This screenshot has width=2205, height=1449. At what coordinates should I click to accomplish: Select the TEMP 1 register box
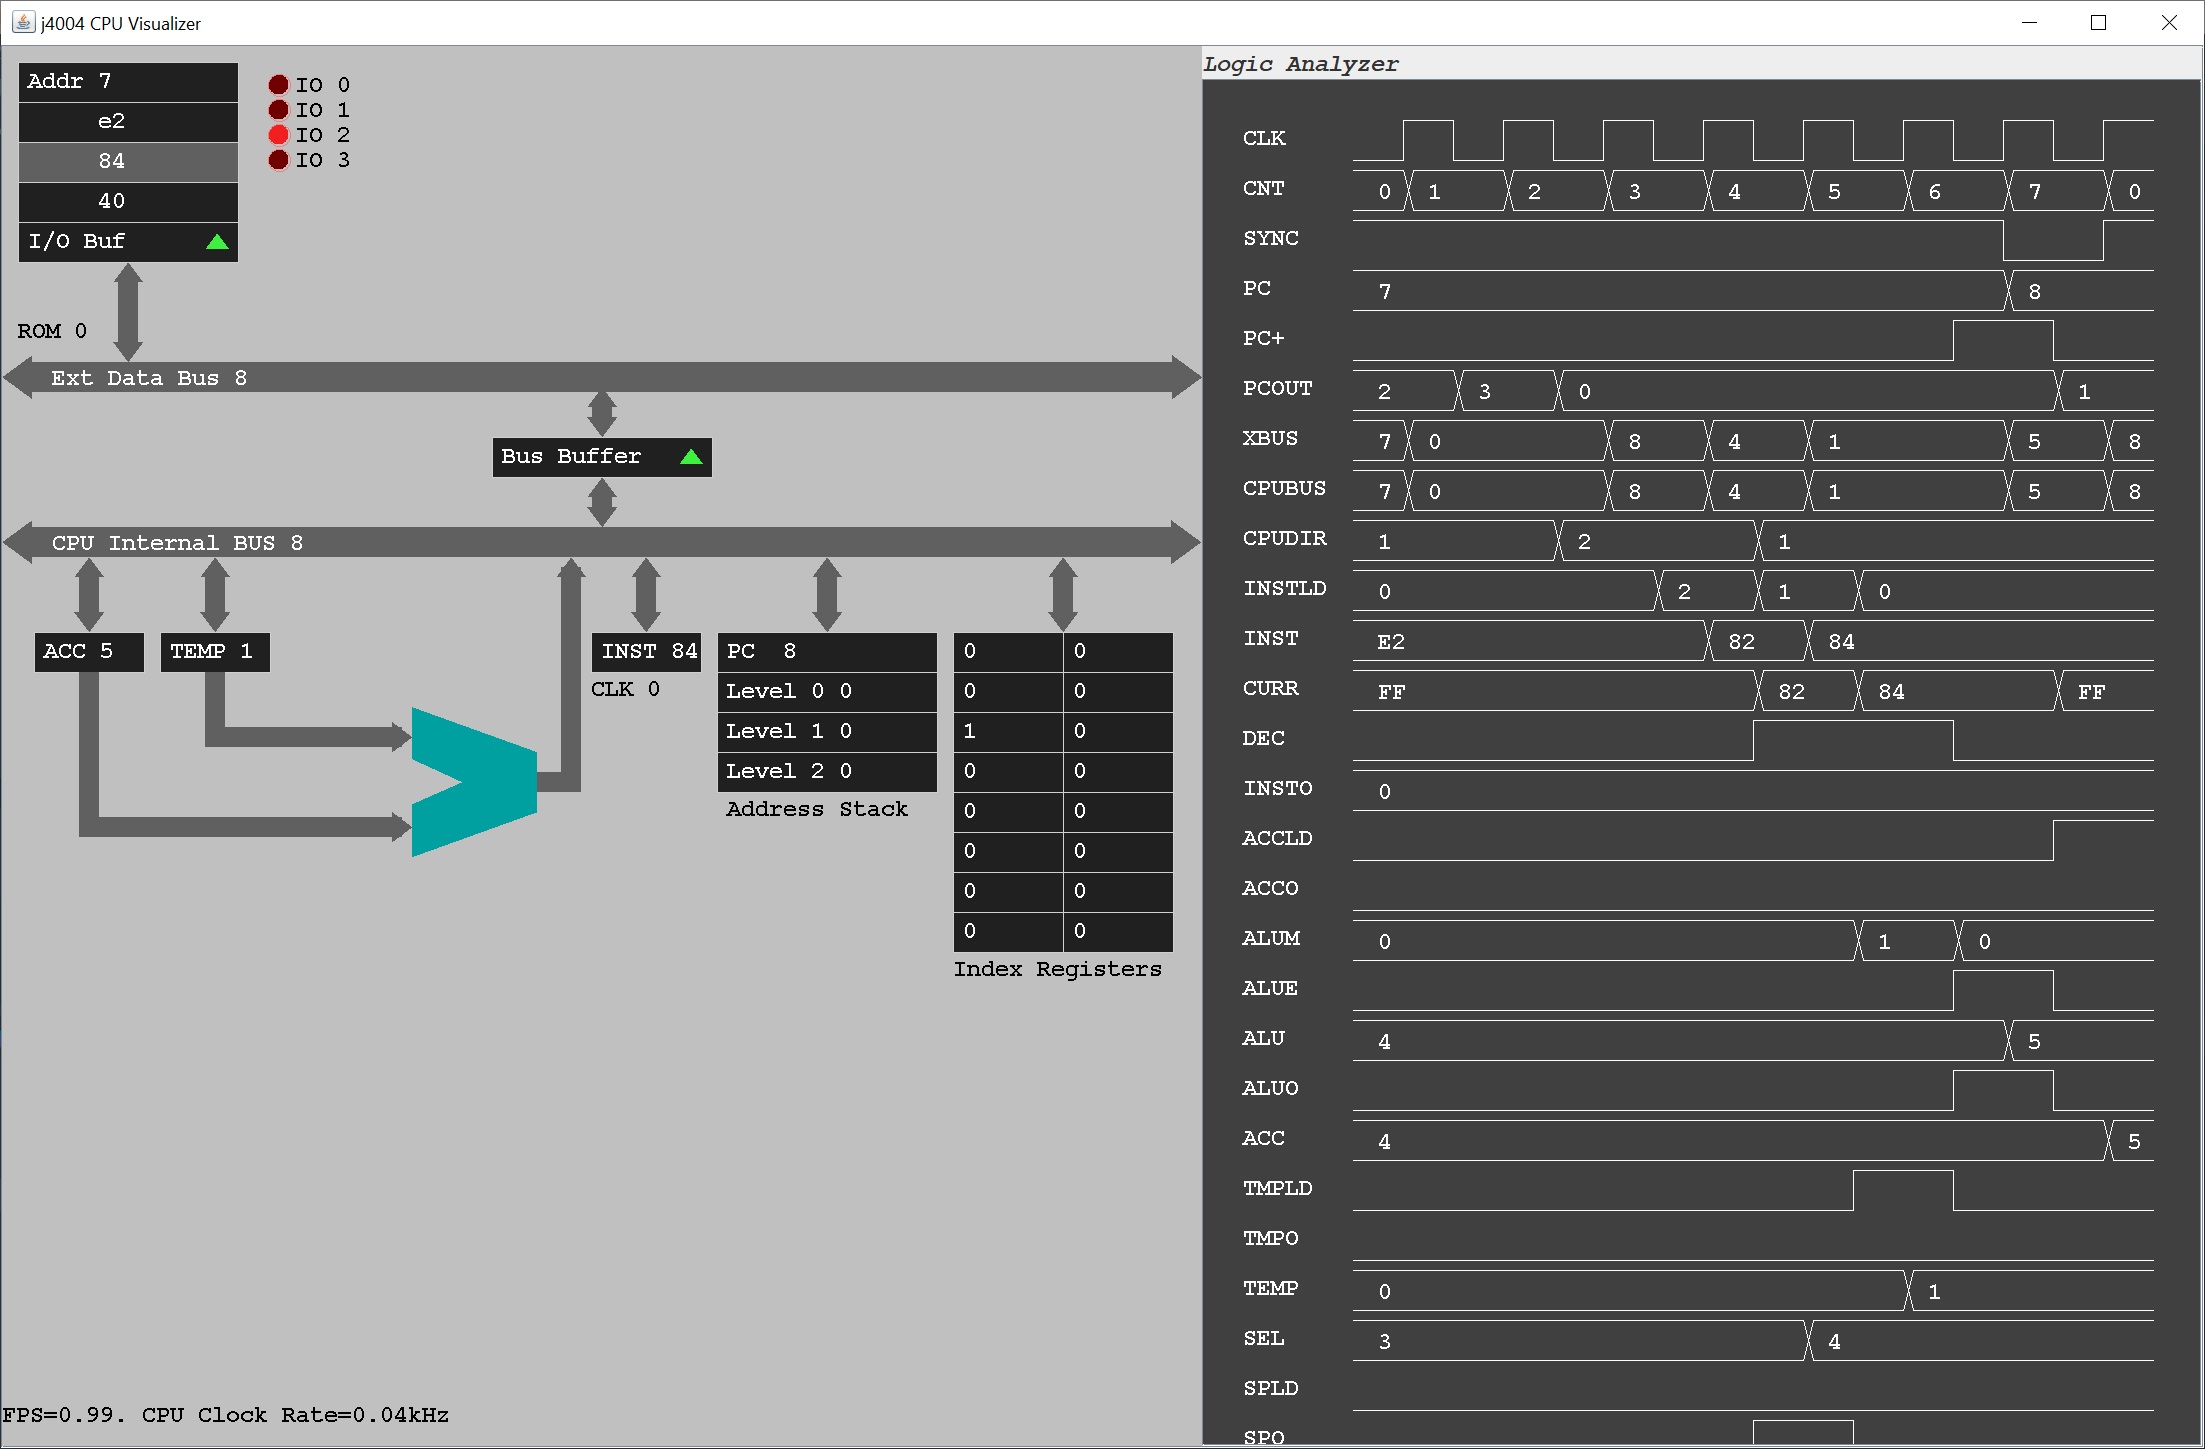coord(215,652)
